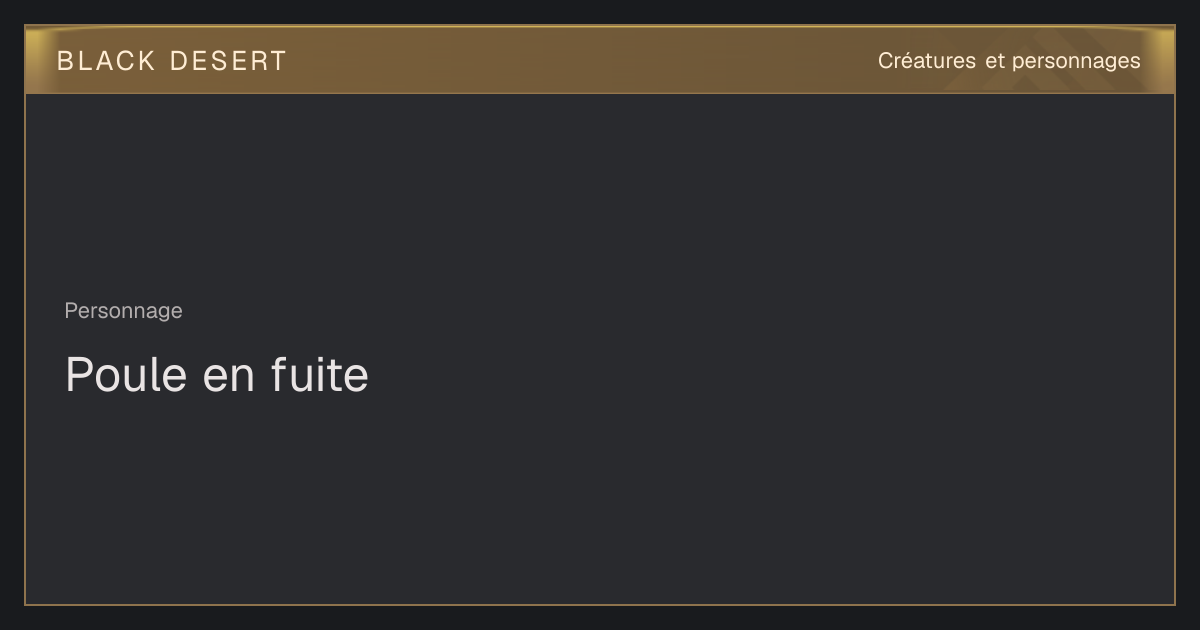Click the dark card area above the Personnage label

point(600,195)
